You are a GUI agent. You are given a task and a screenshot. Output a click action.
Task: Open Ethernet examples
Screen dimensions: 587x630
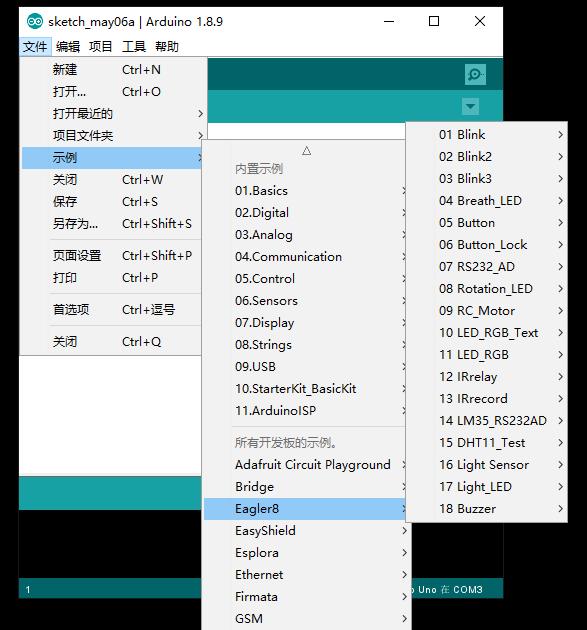point(305,575)
